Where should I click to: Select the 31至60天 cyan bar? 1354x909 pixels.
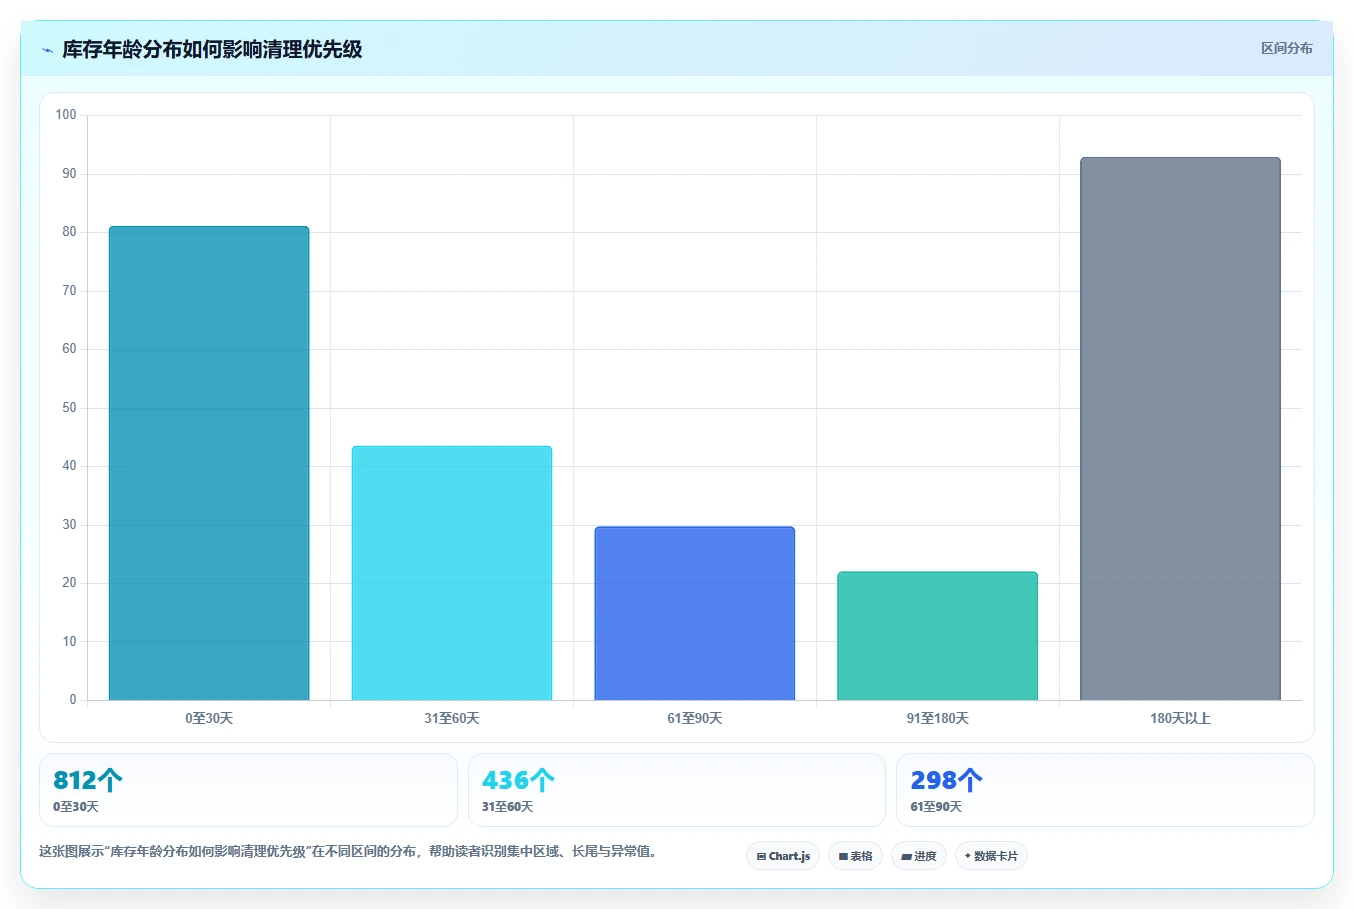pyautogui.click(x=452, y=573)
